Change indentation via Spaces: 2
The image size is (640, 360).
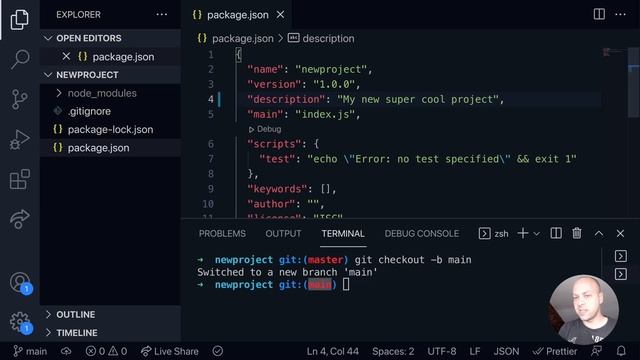[393, 351]
